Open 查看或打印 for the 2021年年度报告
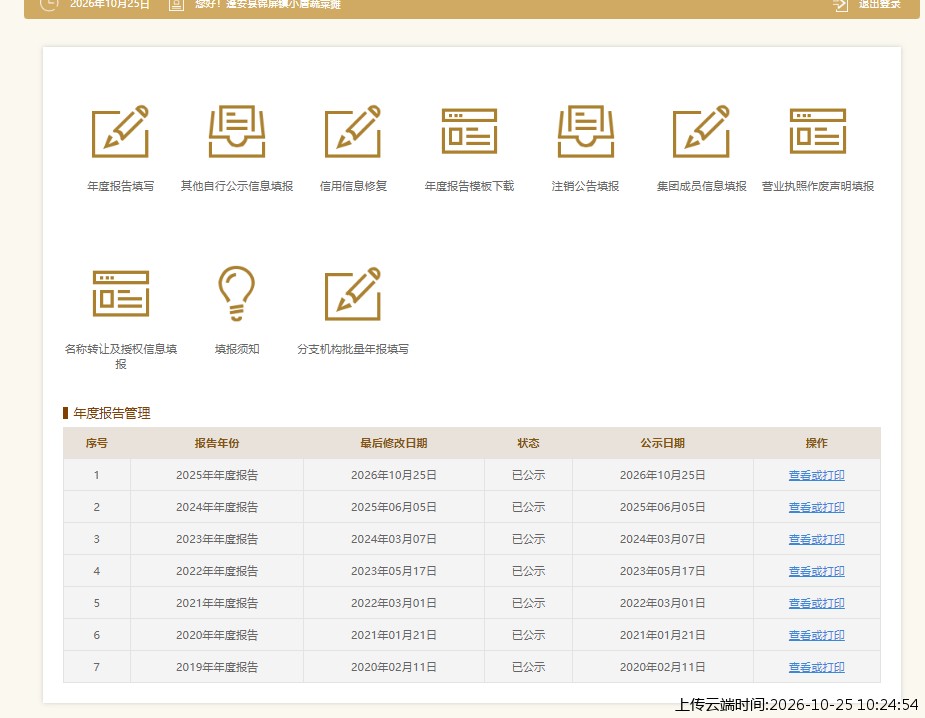Screen dimensions: 925x718 (x=816, y=603)
